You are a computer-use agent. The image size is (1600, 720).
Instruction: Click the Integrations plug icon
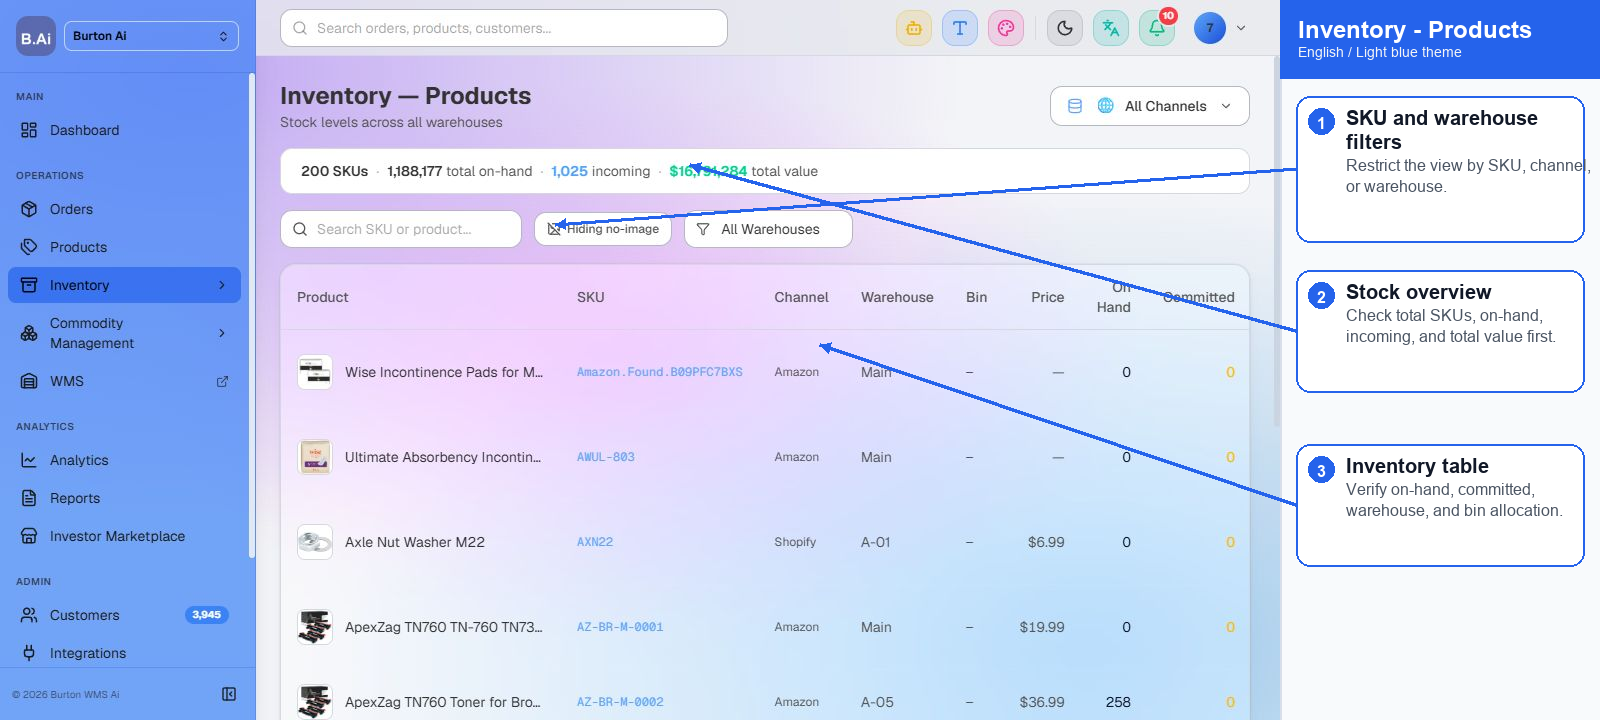click(x=29, y=653)
